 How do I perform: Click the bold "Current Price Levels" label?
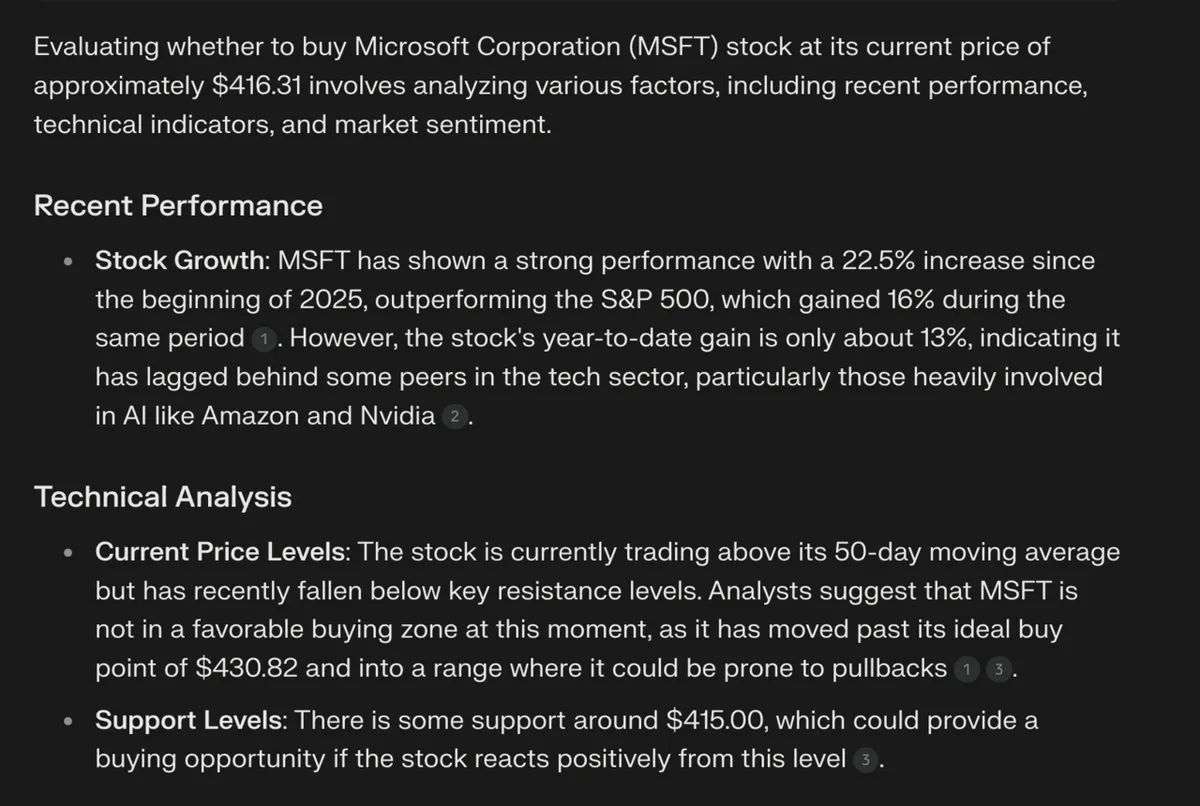tap(221, 552)
